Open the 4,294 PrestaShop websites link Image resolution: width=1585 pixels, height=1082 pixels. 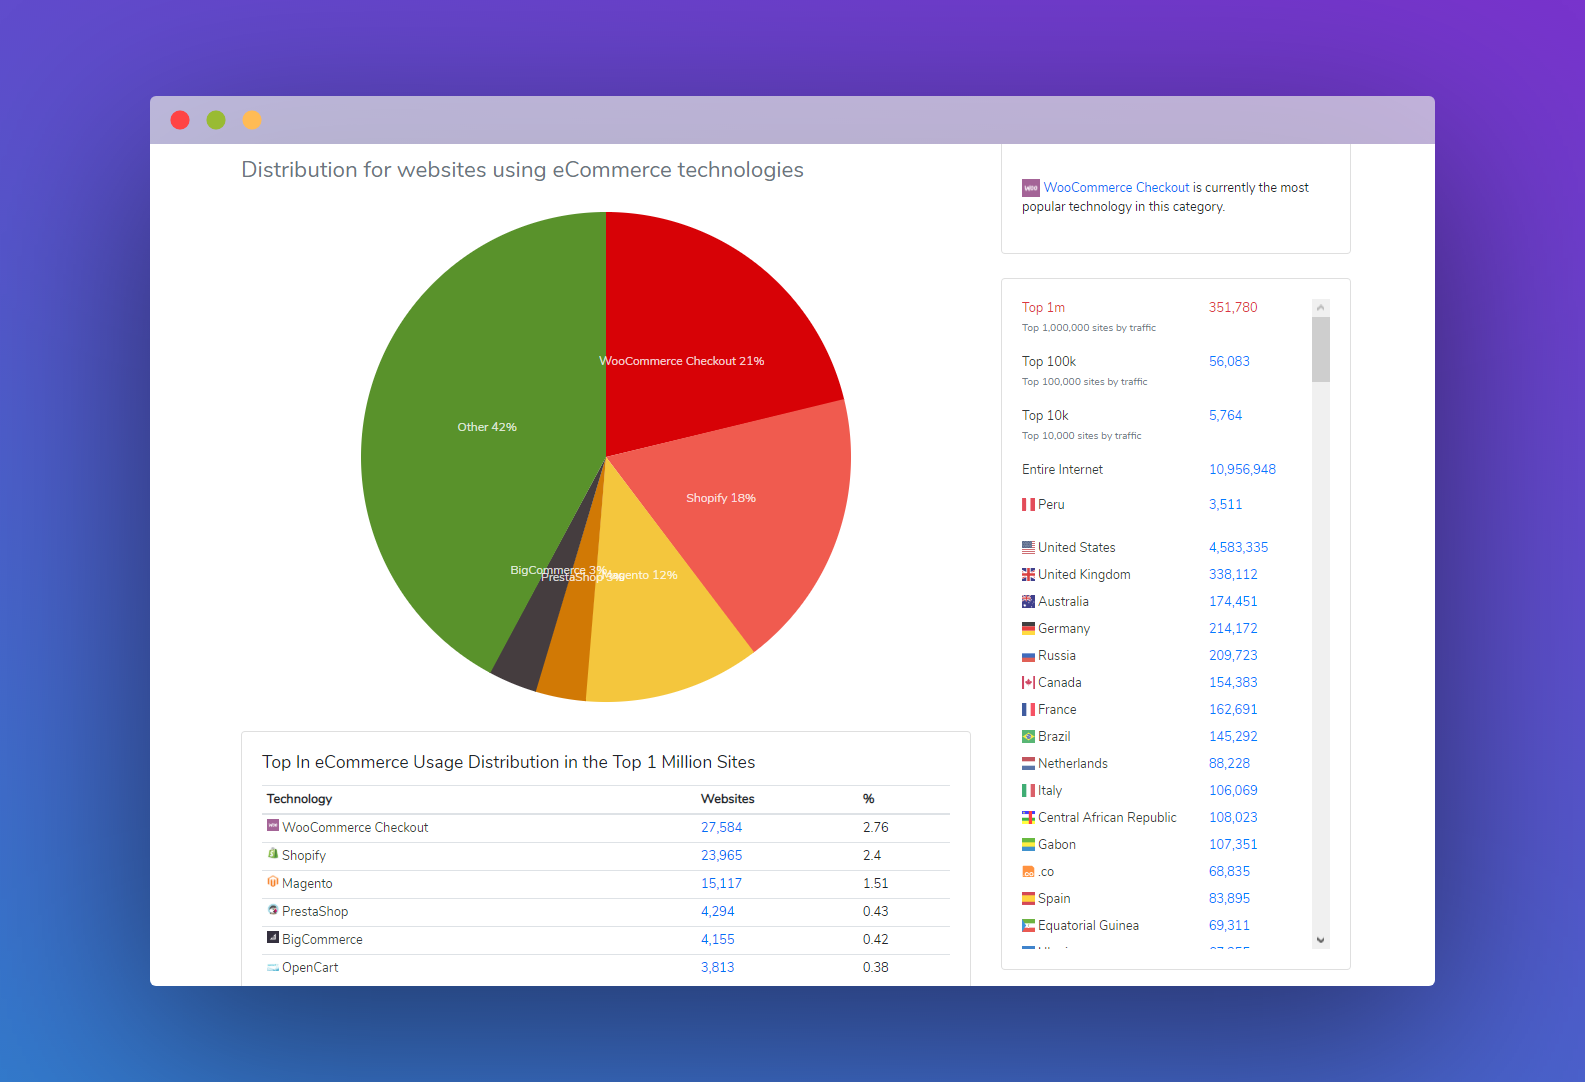point(717,911)
